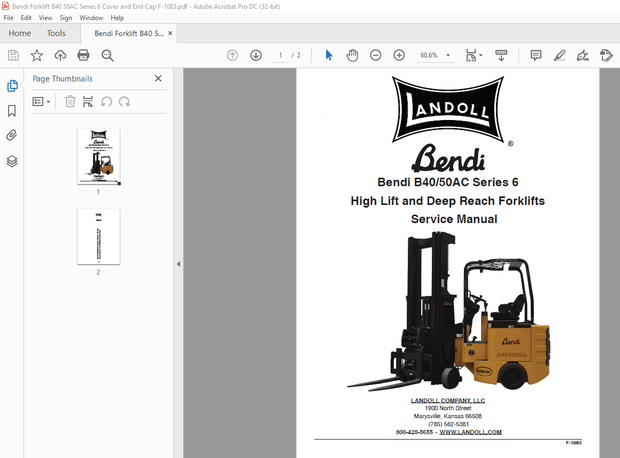Viewport: 620px width, 458px height.
Task: Click the "LANDOLL COMPANY, LLC" text
Action: click(448, 400)
